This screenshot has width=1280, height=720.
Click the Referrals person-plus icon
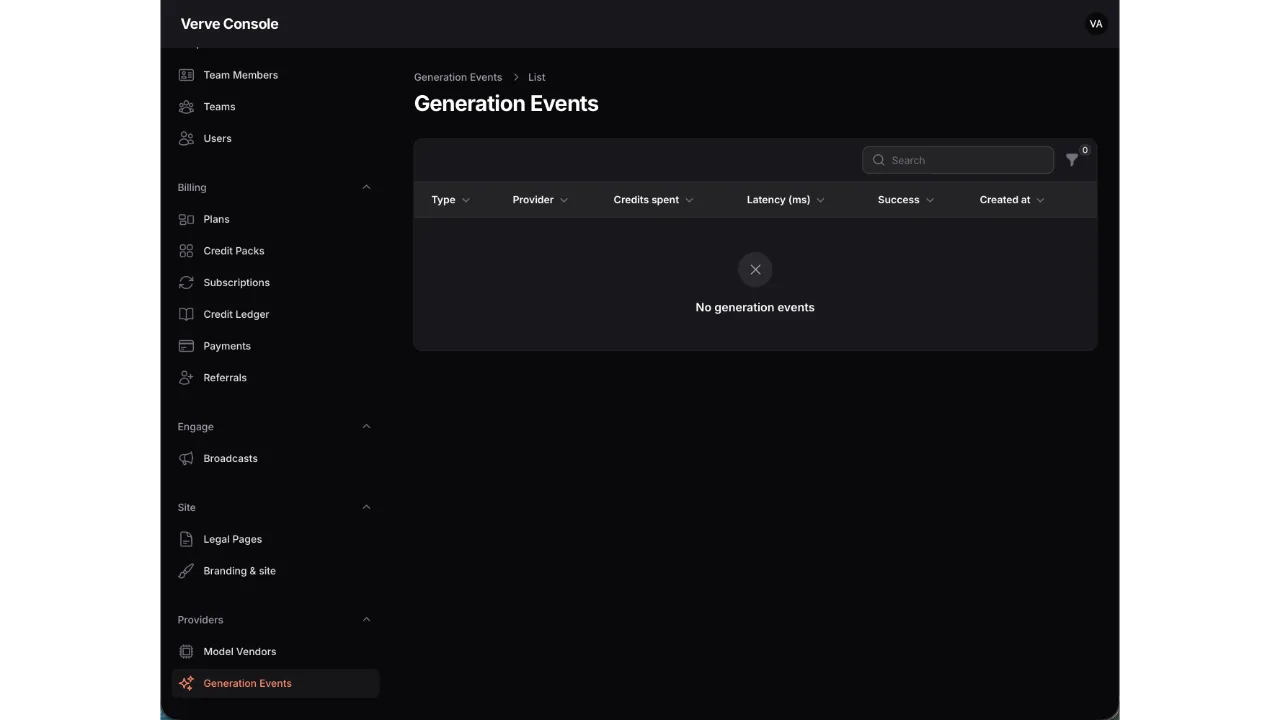(x=186, y=378)
